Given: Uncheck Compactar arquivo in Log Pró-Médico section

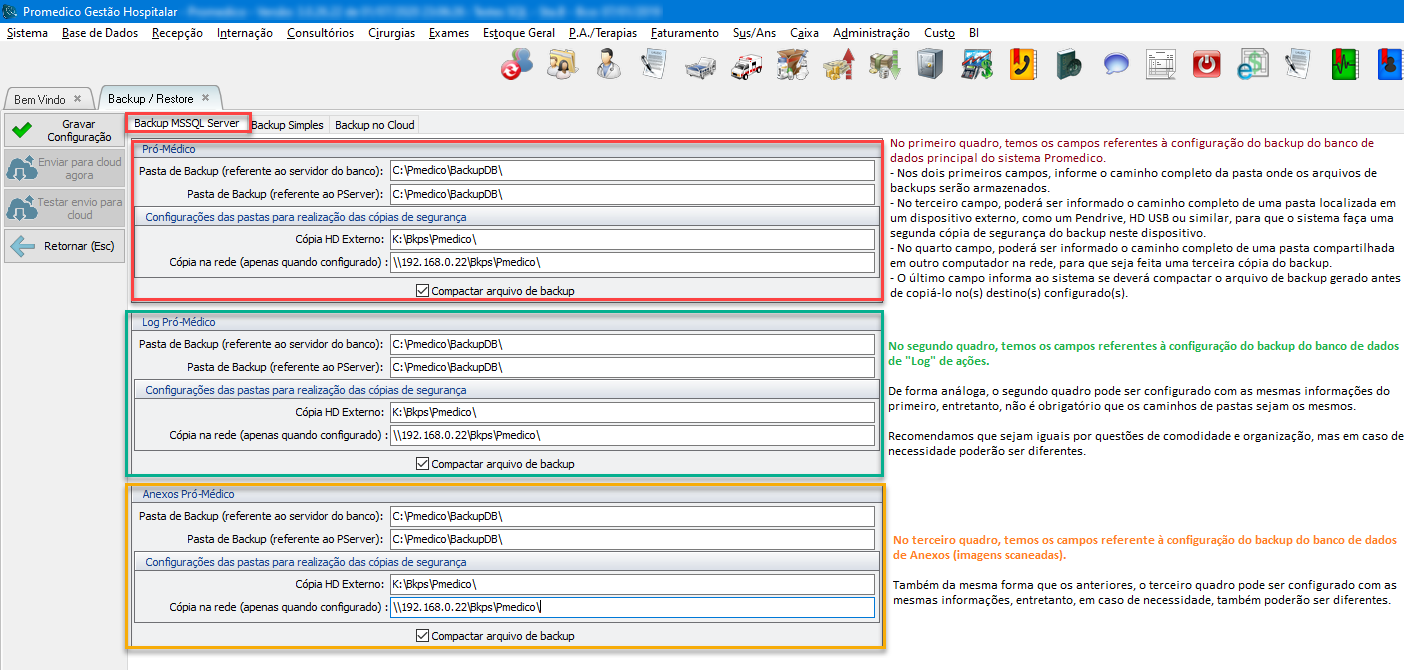Looking at the screenshot, I should tap(422, 464).
